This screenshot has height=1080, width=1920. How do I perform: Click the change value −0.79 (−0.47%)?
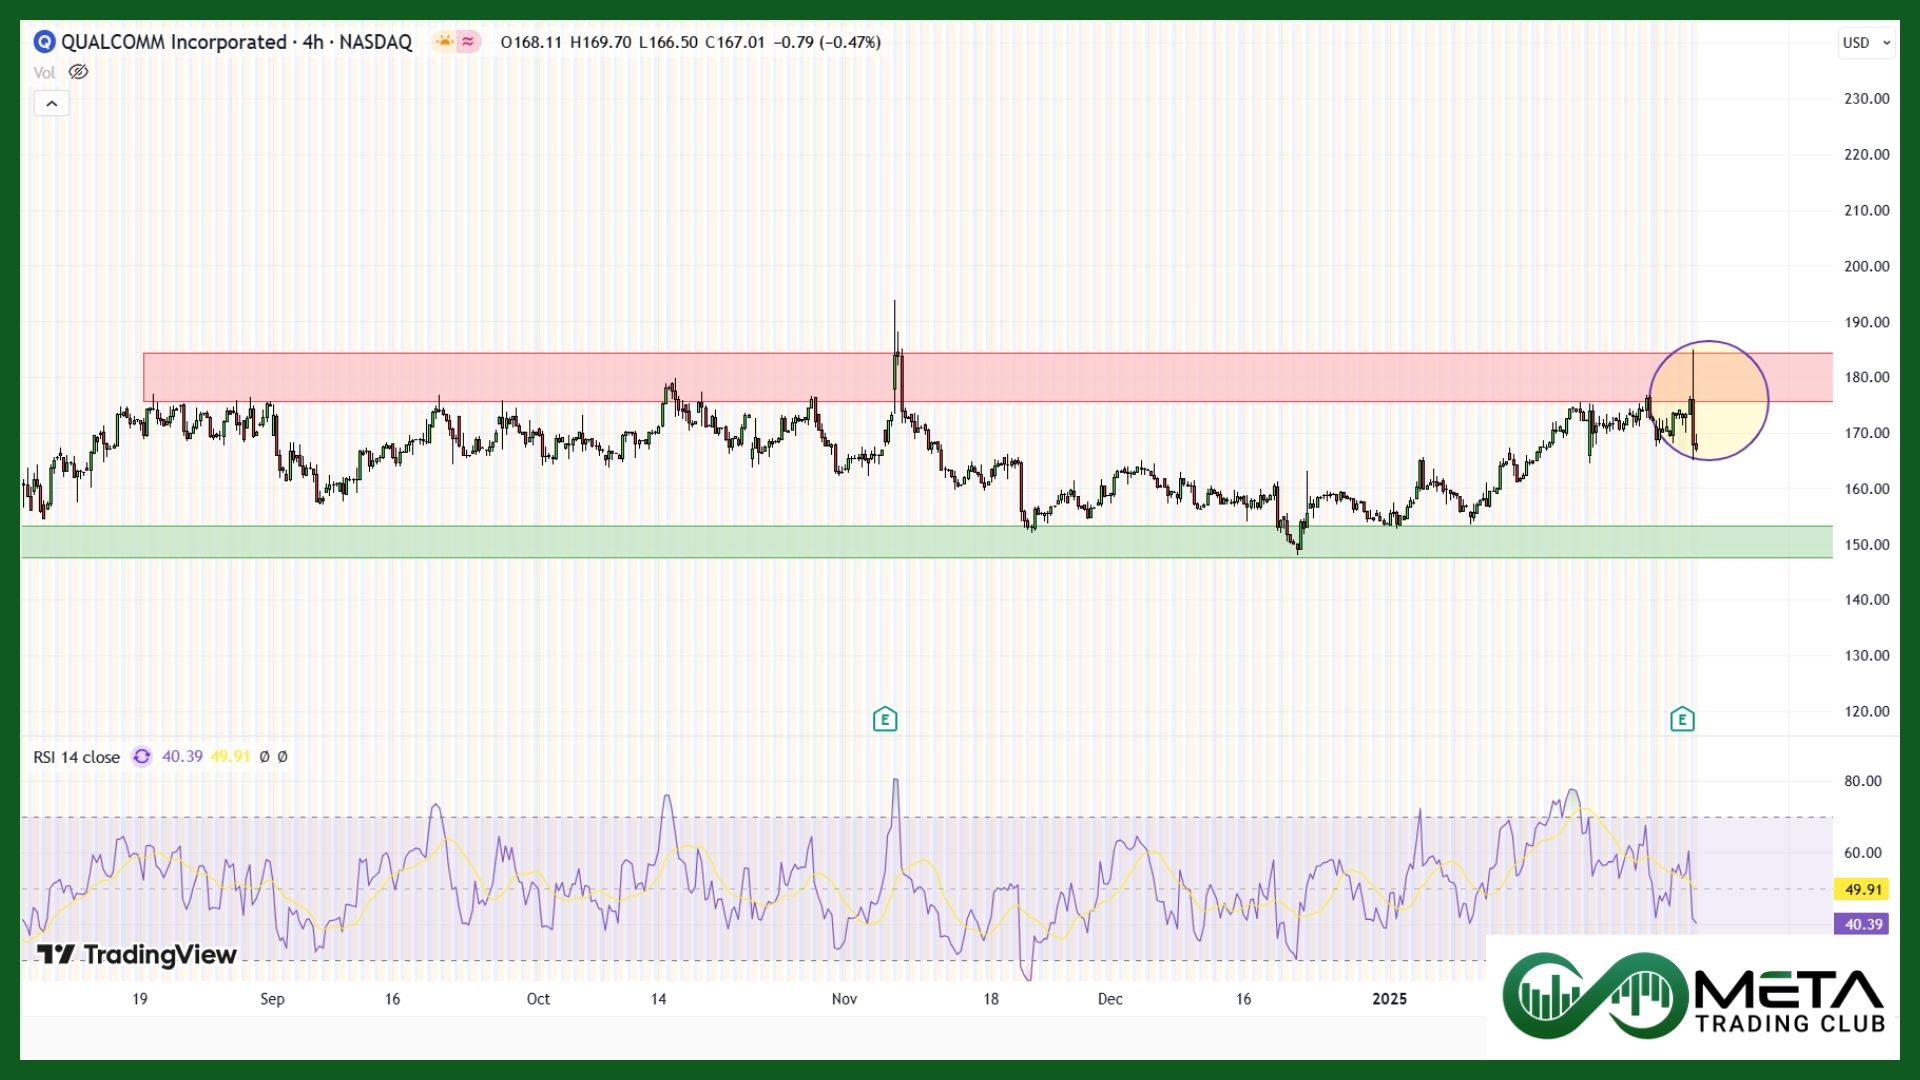(827, 42)
